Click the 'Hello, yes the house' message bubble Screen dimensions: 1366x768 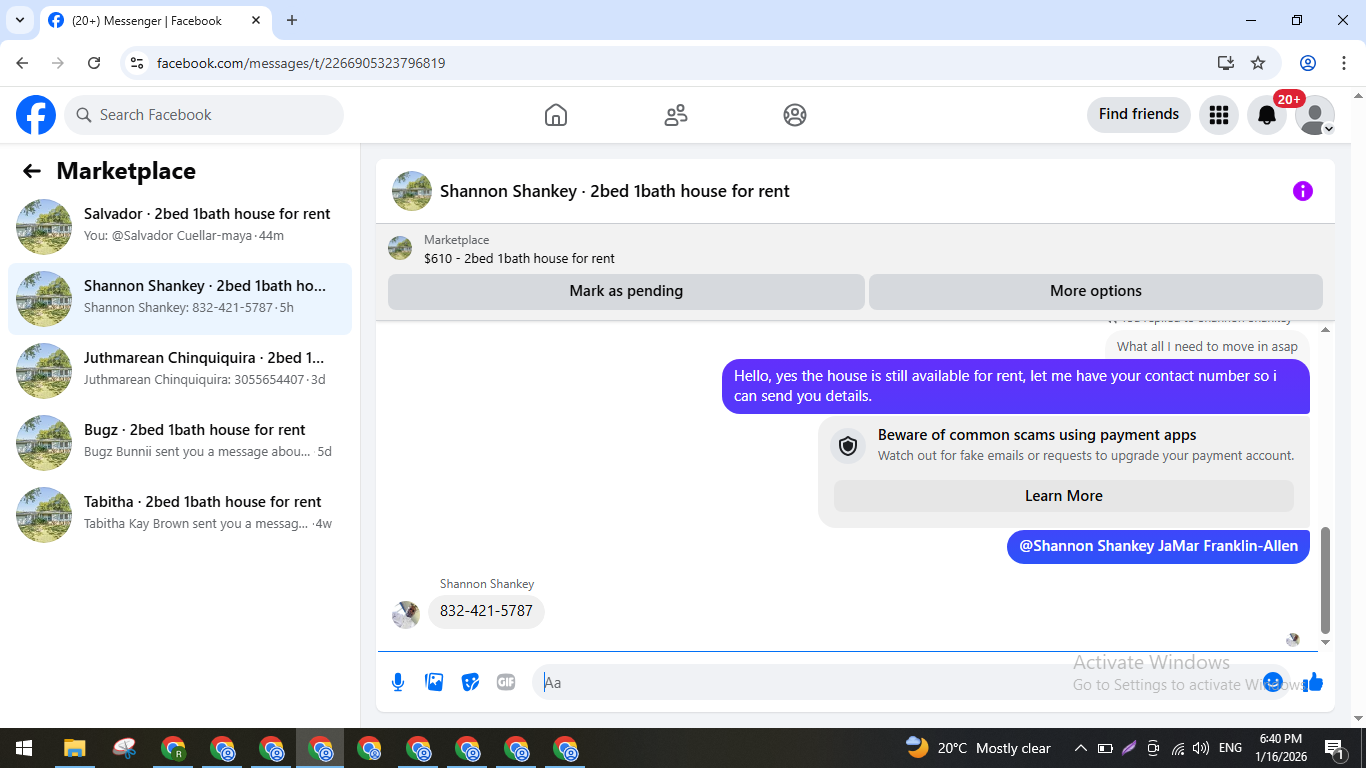(1016, 386)
